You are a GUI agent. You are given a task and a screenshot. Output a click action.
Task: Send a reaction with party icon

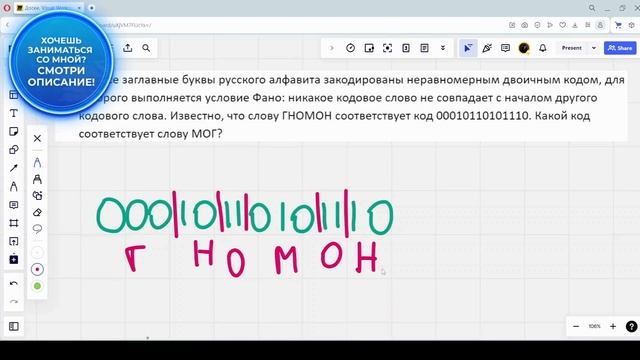coord(487,48)
